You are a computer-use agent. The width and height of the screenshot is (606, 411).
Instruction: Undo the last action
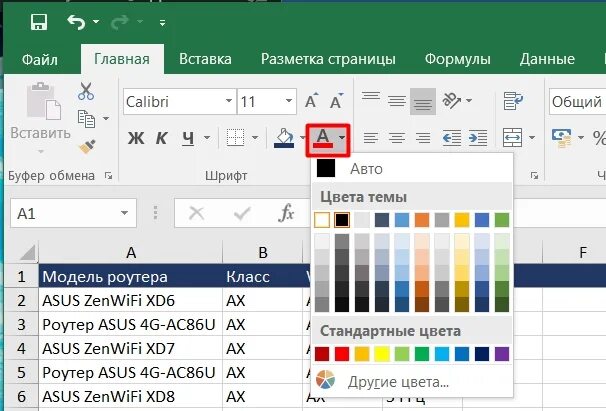pos(76,22)
